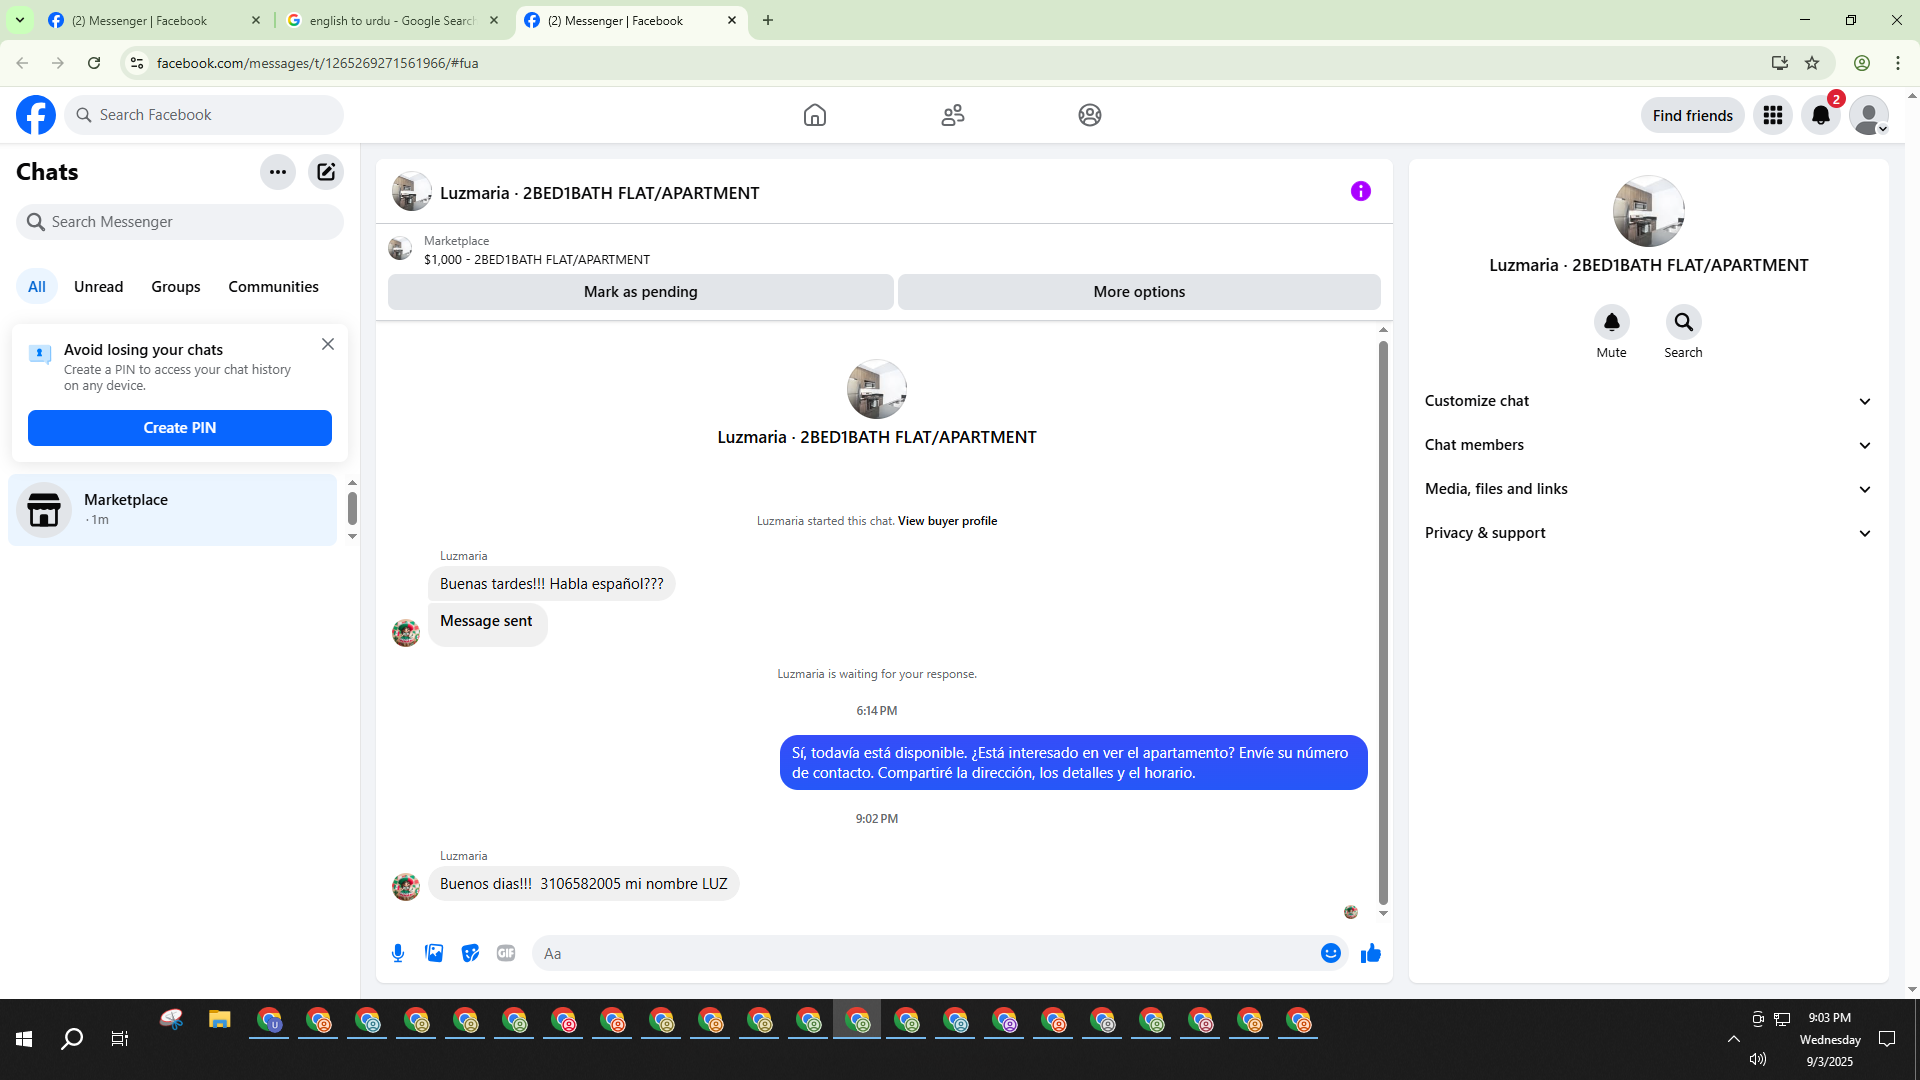The width and height of the screenshot is (1920, 1080).
Task: Open the notifications bell
Action: click(1821, 115)
